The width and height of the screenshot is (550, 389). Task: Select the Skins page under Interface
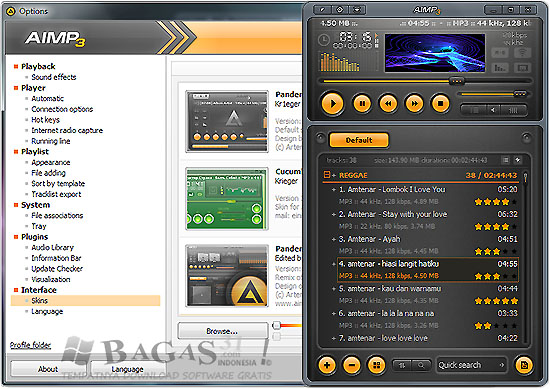[x=86, y=301]
